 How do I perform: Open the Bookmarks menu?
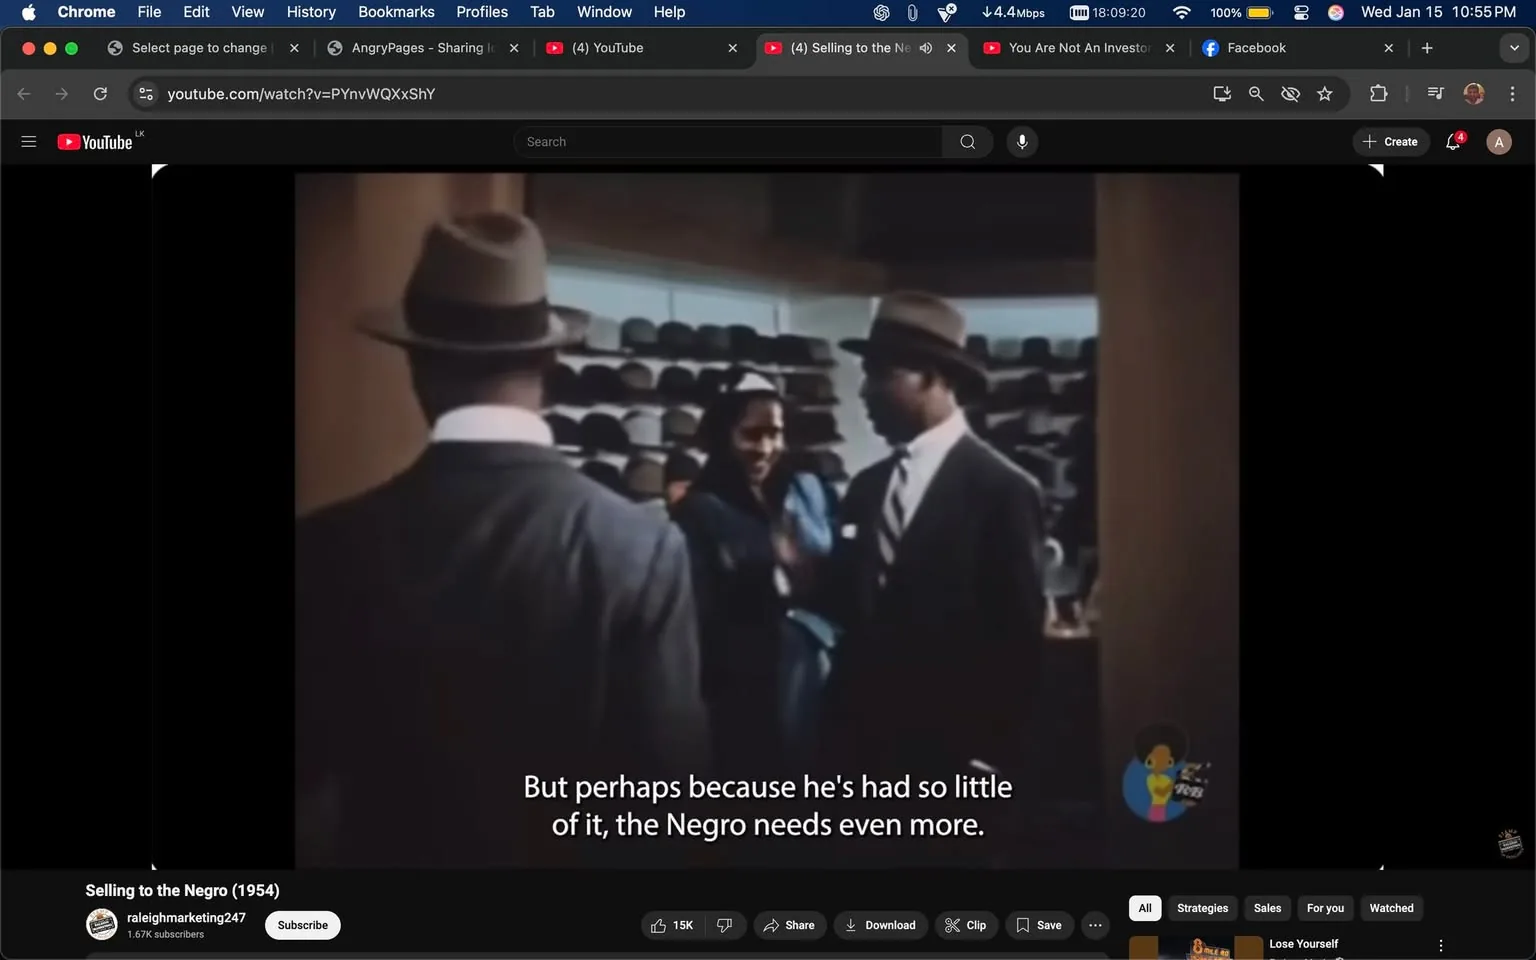point(396,12)
